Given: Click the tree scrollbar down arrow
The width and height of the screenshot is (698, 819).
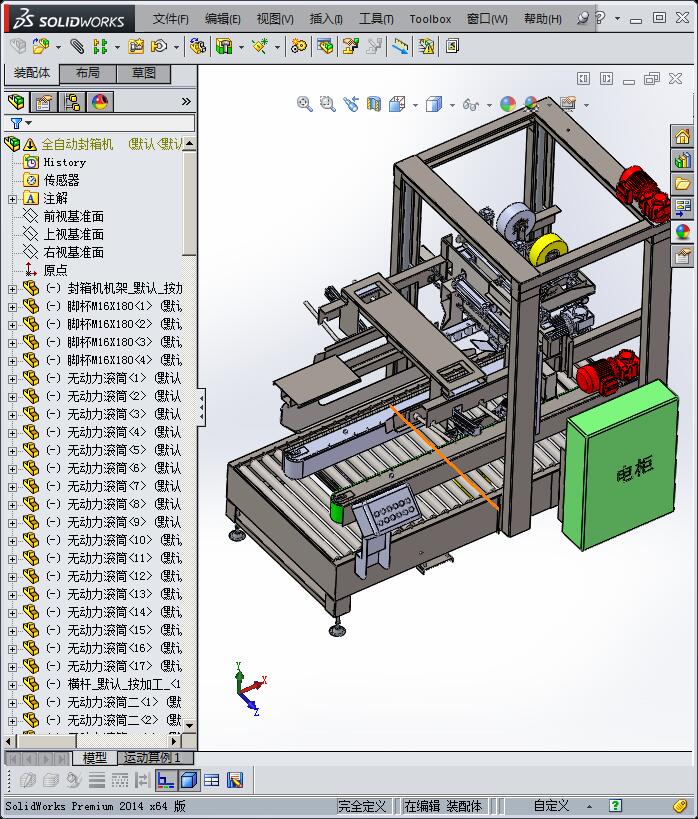Looking at the screenshot, I should 189,725.
